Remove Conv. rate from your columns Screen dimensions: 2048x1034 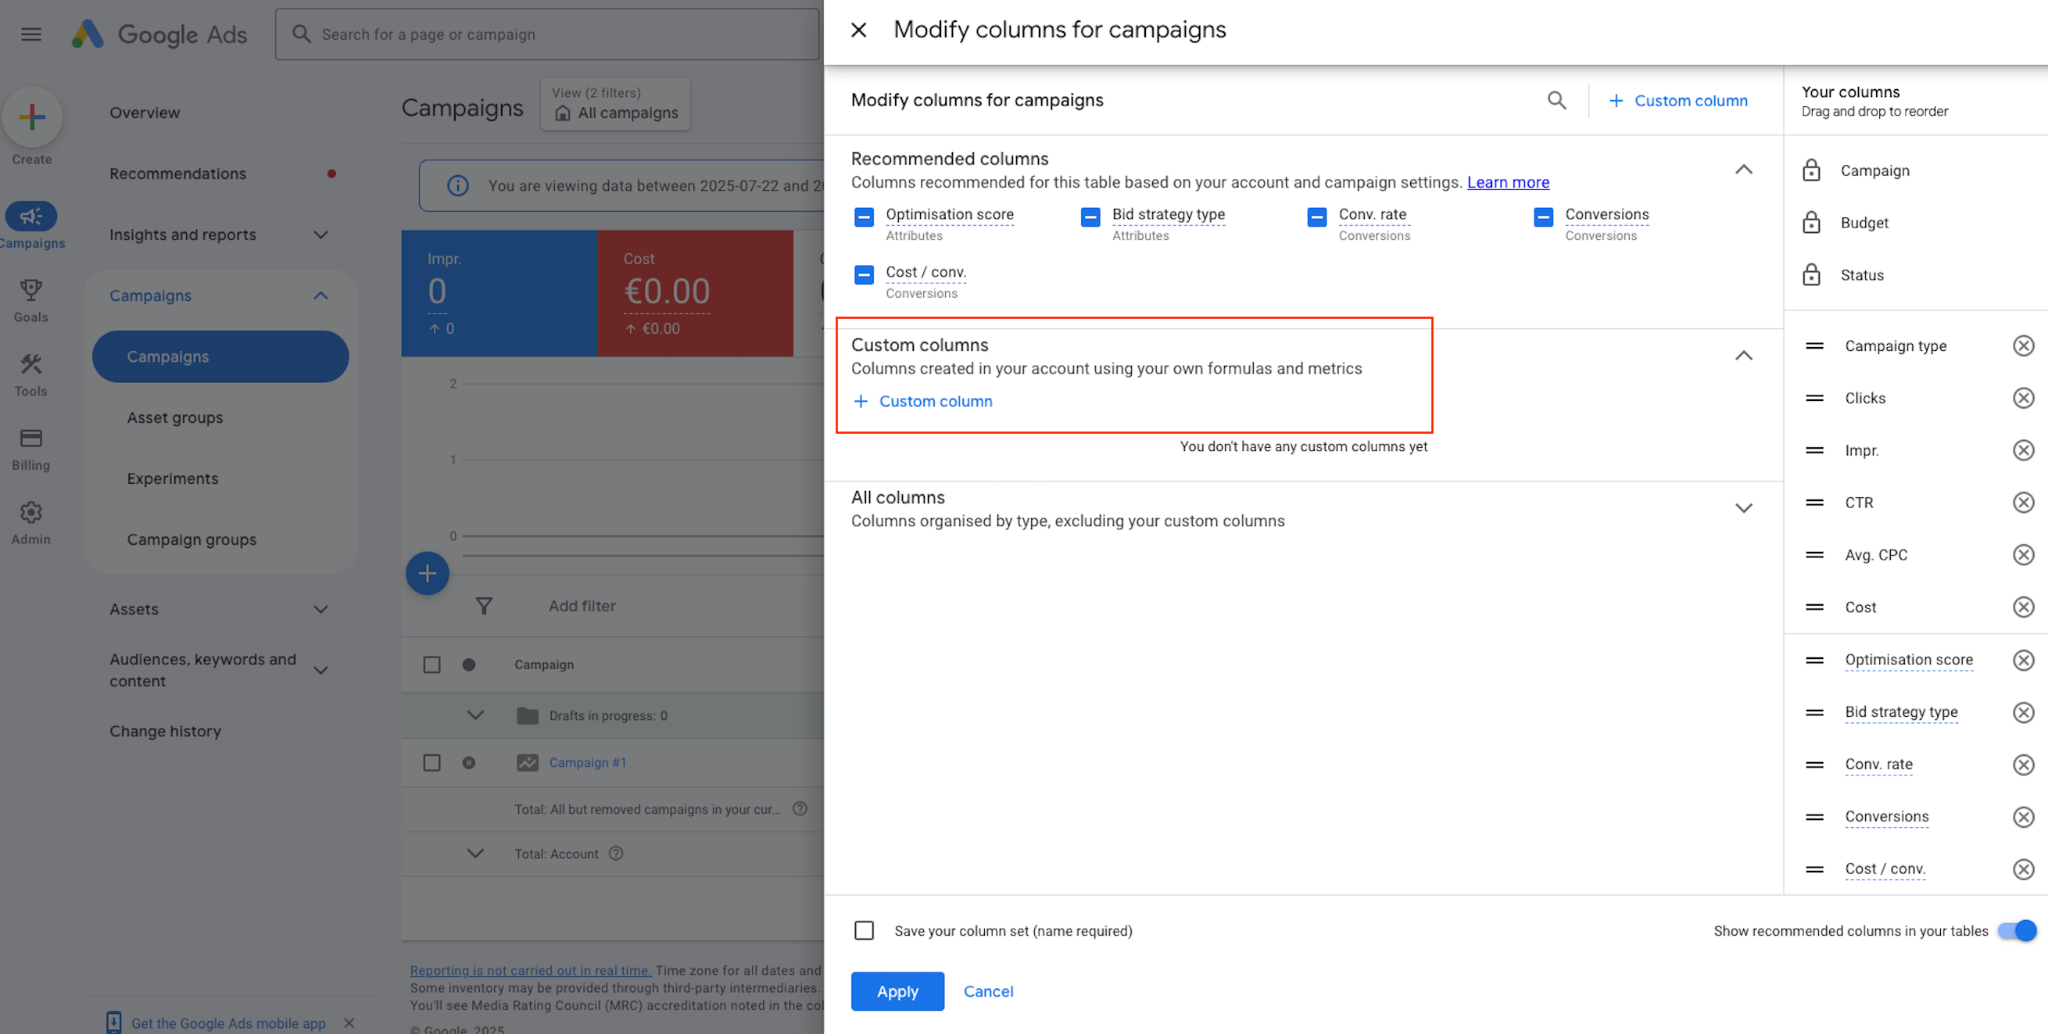[x=2023, y=765]
